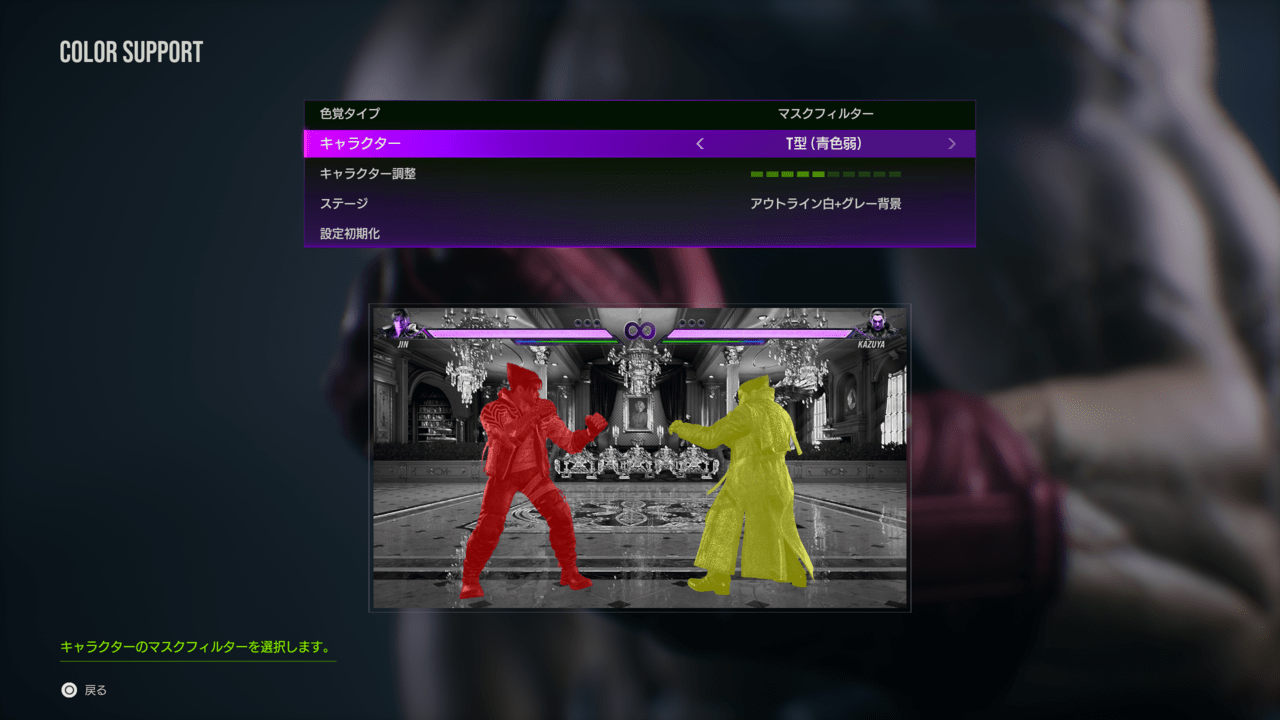Click the preview battle screen thumbnail

pos(640,458)
